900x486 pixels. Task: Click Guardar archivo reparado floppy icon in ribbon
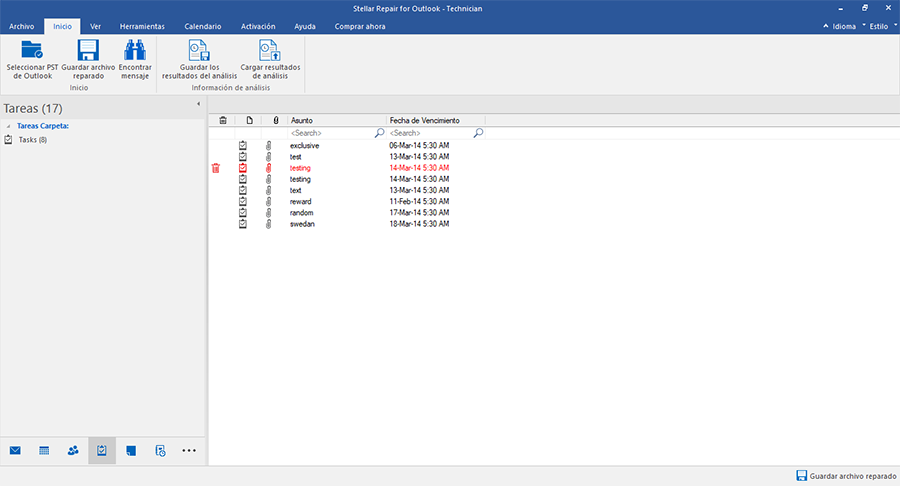click(x=88, y=50)
